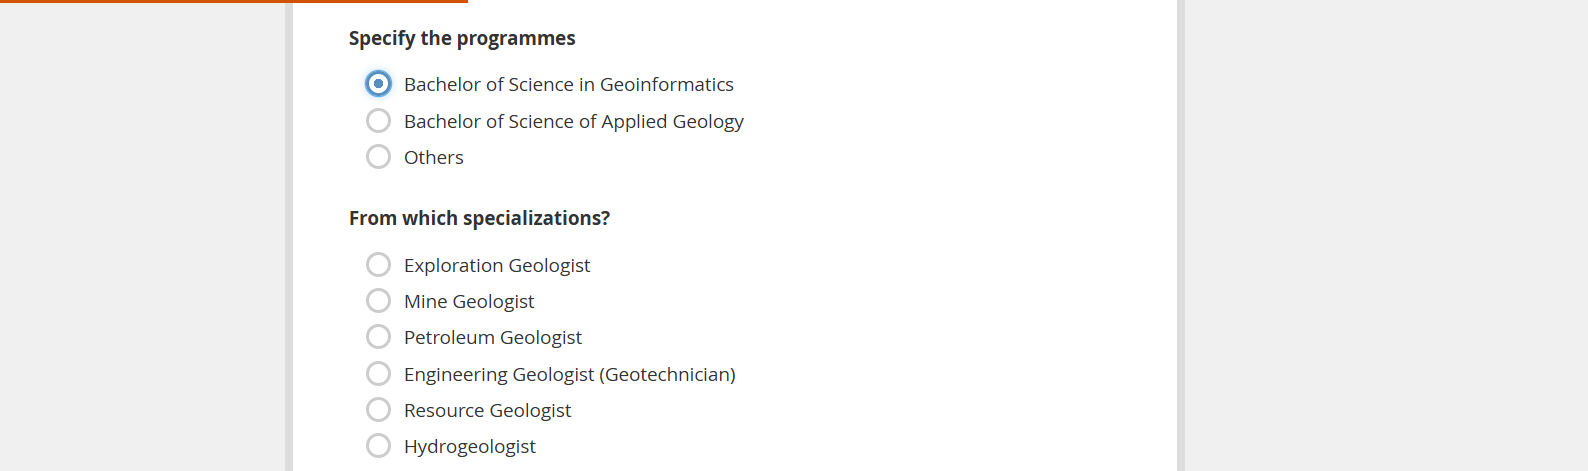
Task: Click the orange survey progress bar
Action: pos(234,1)
